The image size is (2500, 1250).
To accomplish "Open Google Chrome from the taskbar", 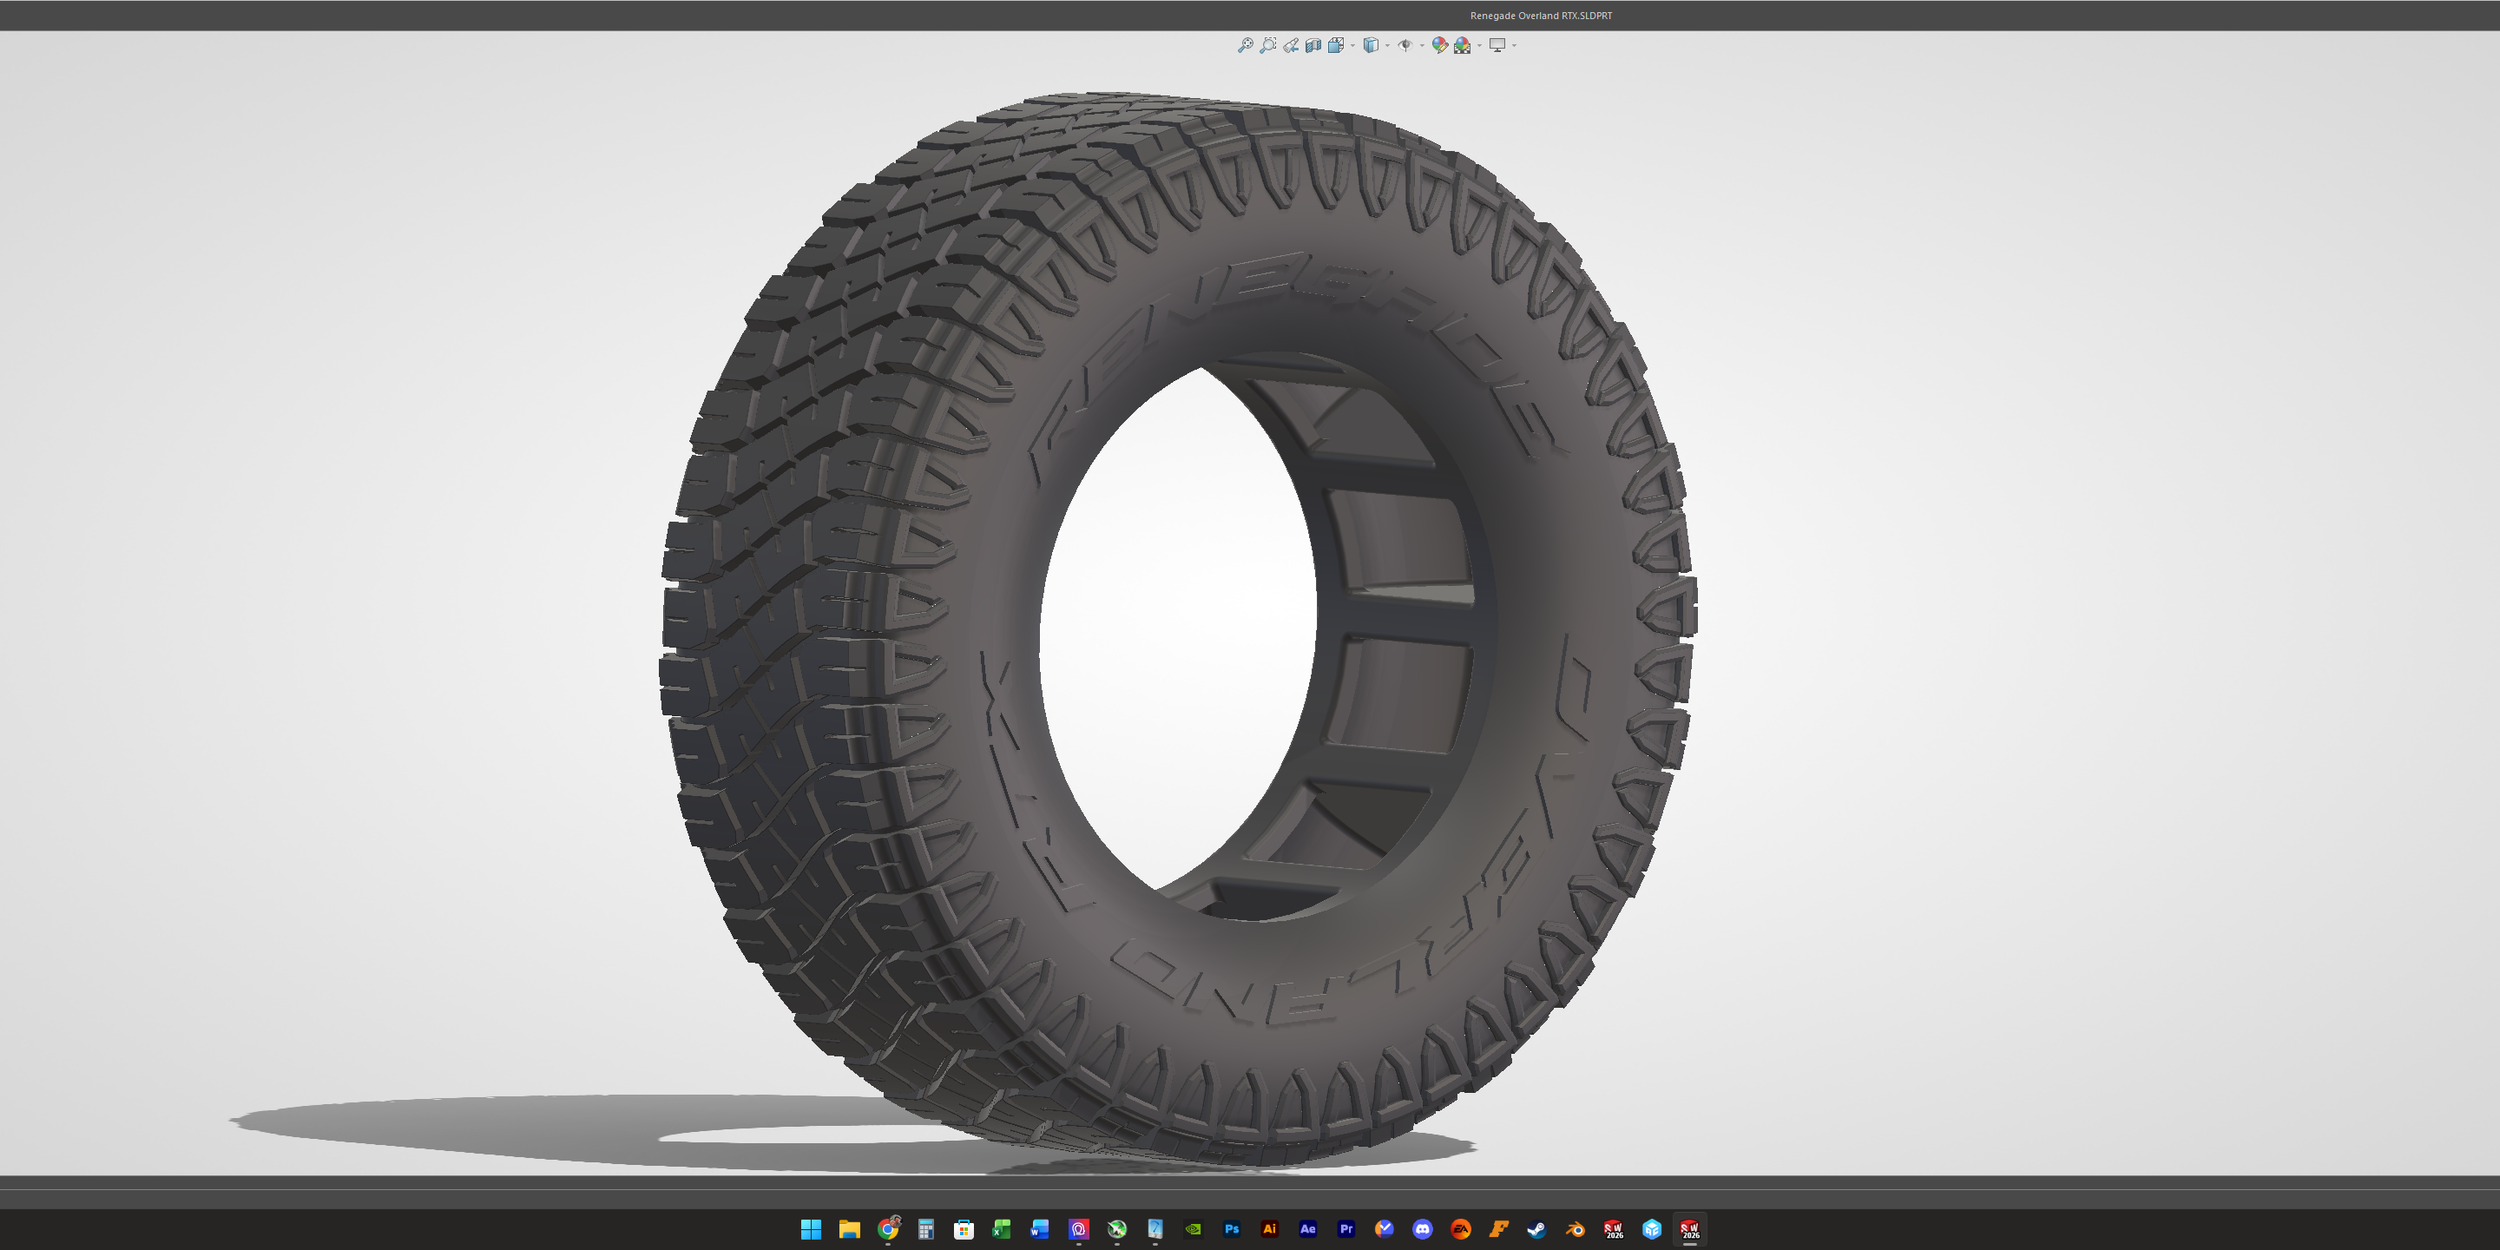I will coord(888,1229).
